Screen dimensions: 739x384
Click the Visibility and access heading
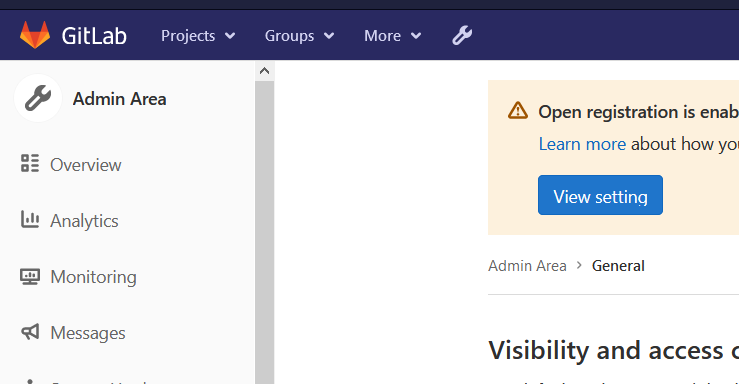(613, 351)
